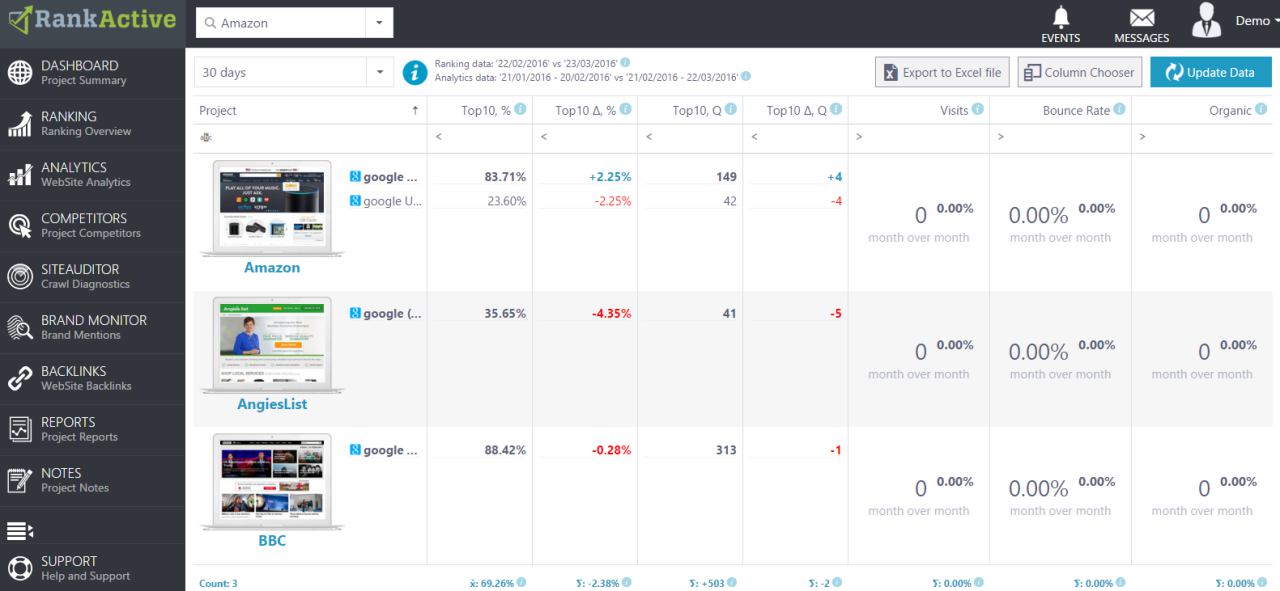
Task: Open the Amazon site thumbnail
Action: (x=271, y=207)
